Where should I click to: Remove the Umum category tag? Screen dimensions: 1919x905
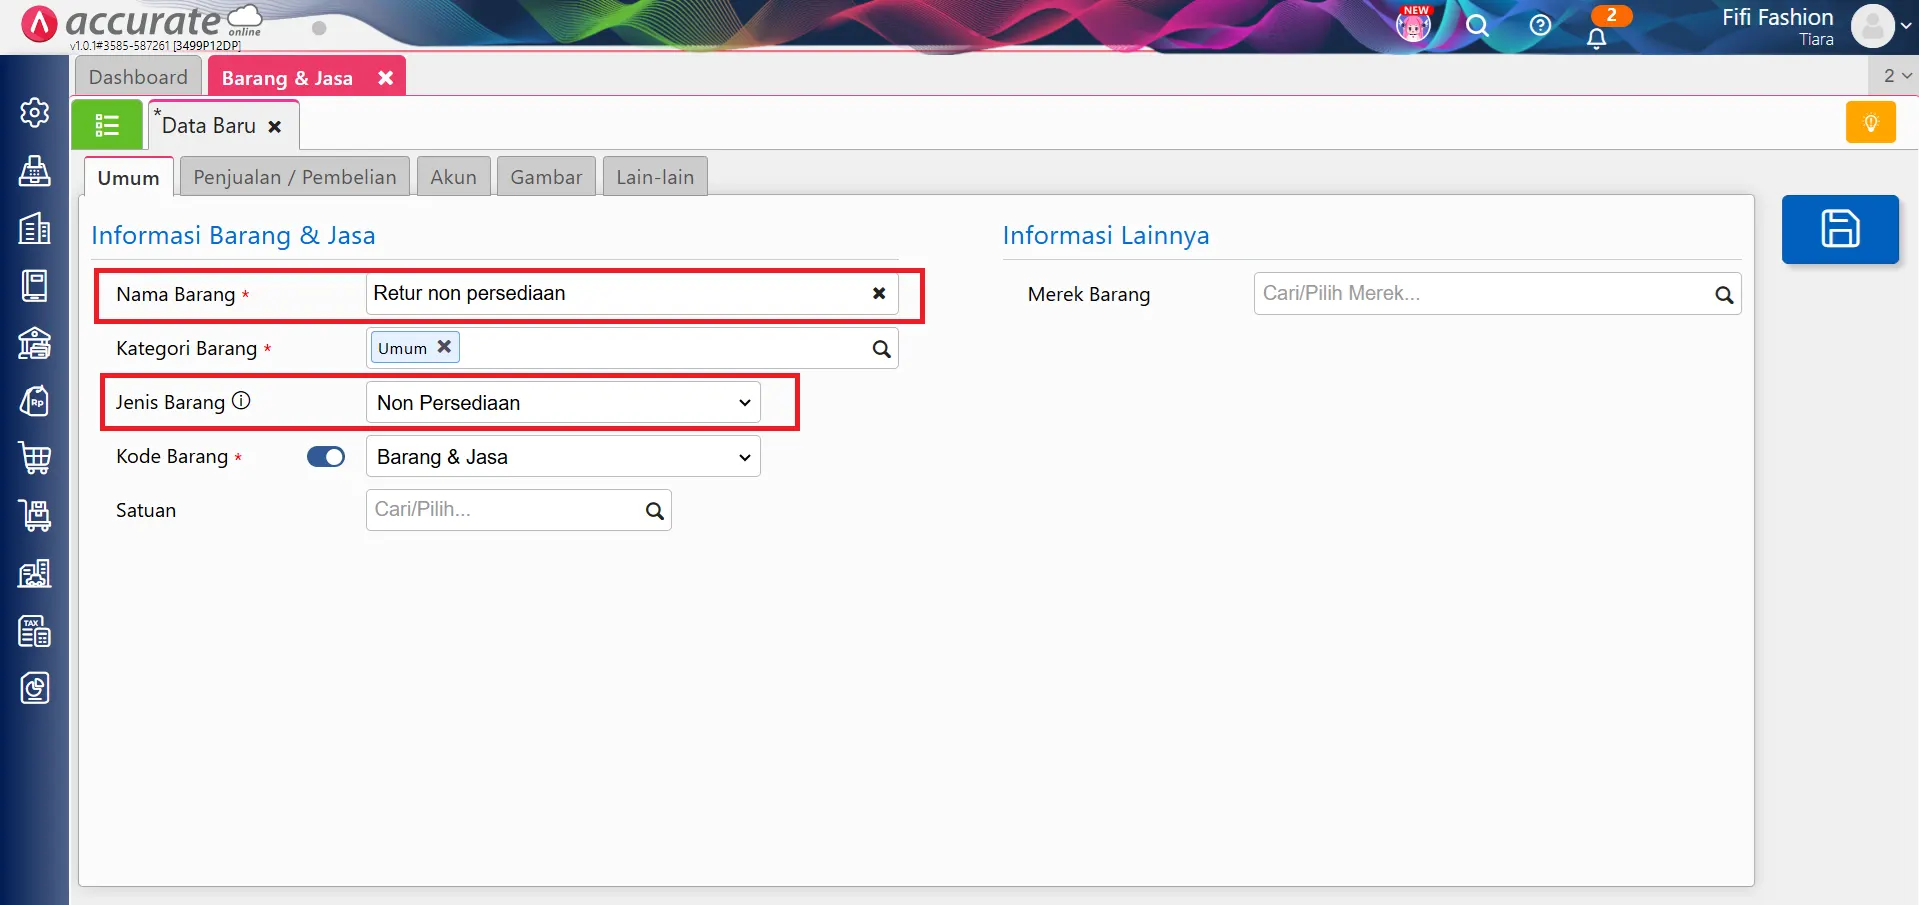point(444,347)
